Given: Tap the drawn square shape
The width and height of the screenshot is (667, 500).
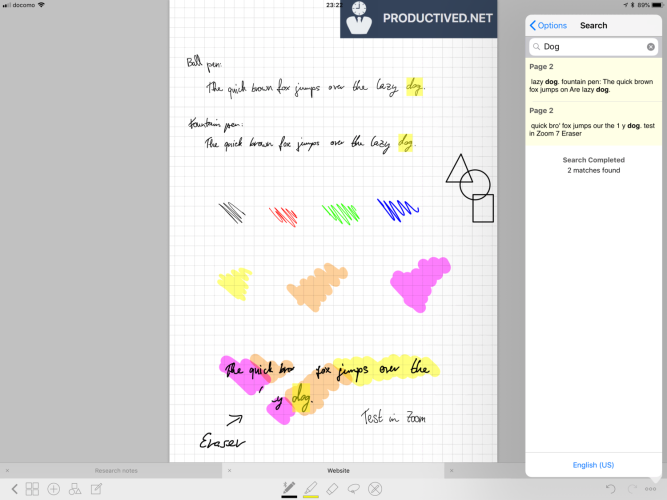Looking at the screenshot, I should [x=483, y=208].
